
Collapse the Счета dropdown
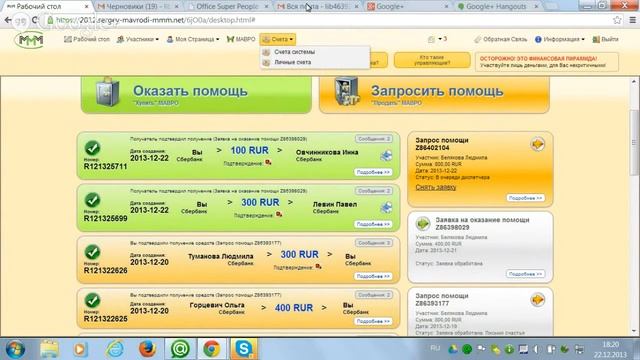pos(278,39)
